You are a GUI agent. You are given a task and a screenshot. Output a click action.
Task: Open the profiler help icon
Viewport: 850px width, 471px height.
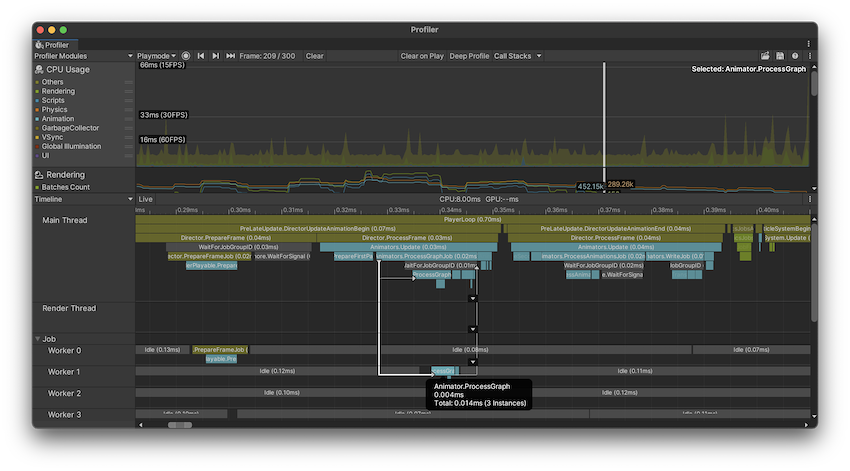[795, 56]
